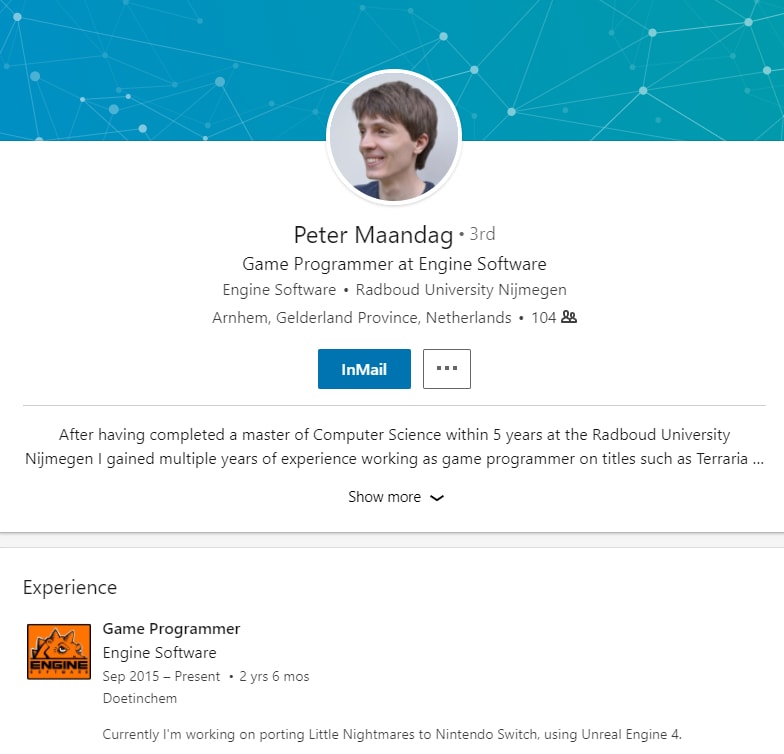The image size is (784, 754).
Task: Click the truncated profile summary text
Action: click(x=394, y=447)
